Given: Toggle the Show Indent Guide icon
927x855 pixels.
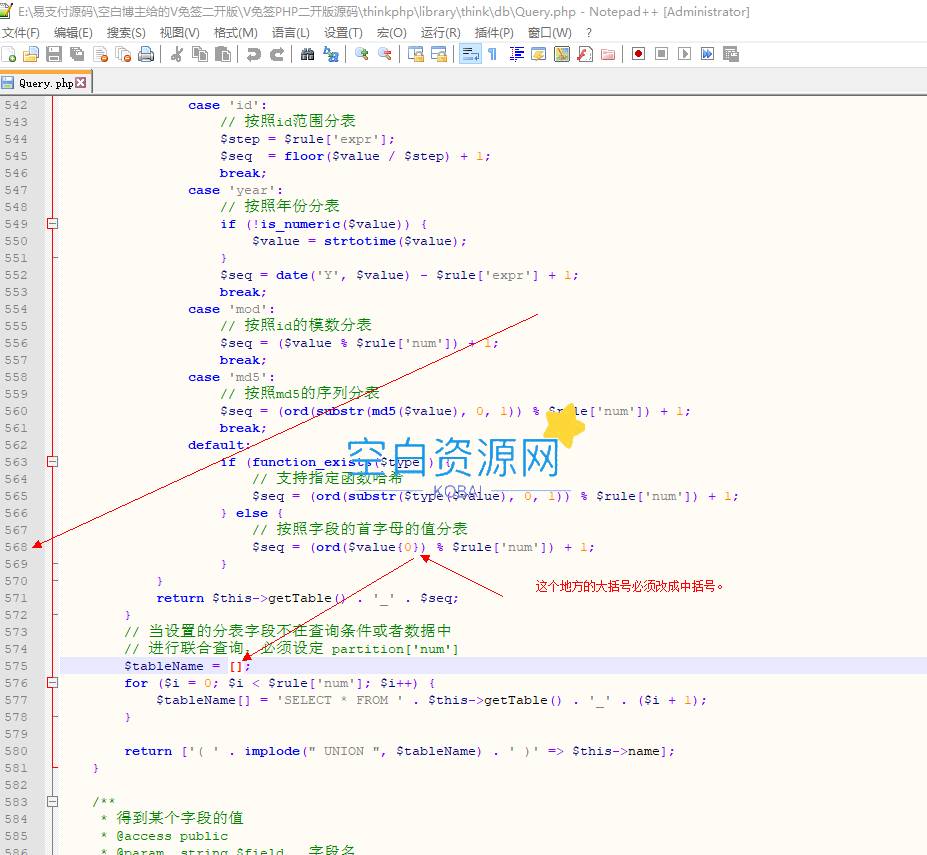Looking at the screenshot, I should point(516,54).
